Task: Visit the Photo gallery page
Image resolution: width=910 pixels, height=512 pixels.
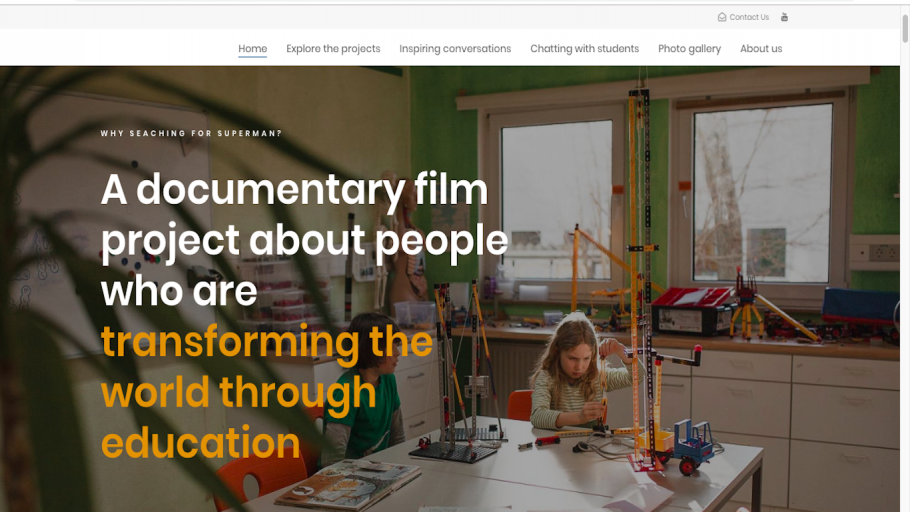Action: tap(689, 49)
